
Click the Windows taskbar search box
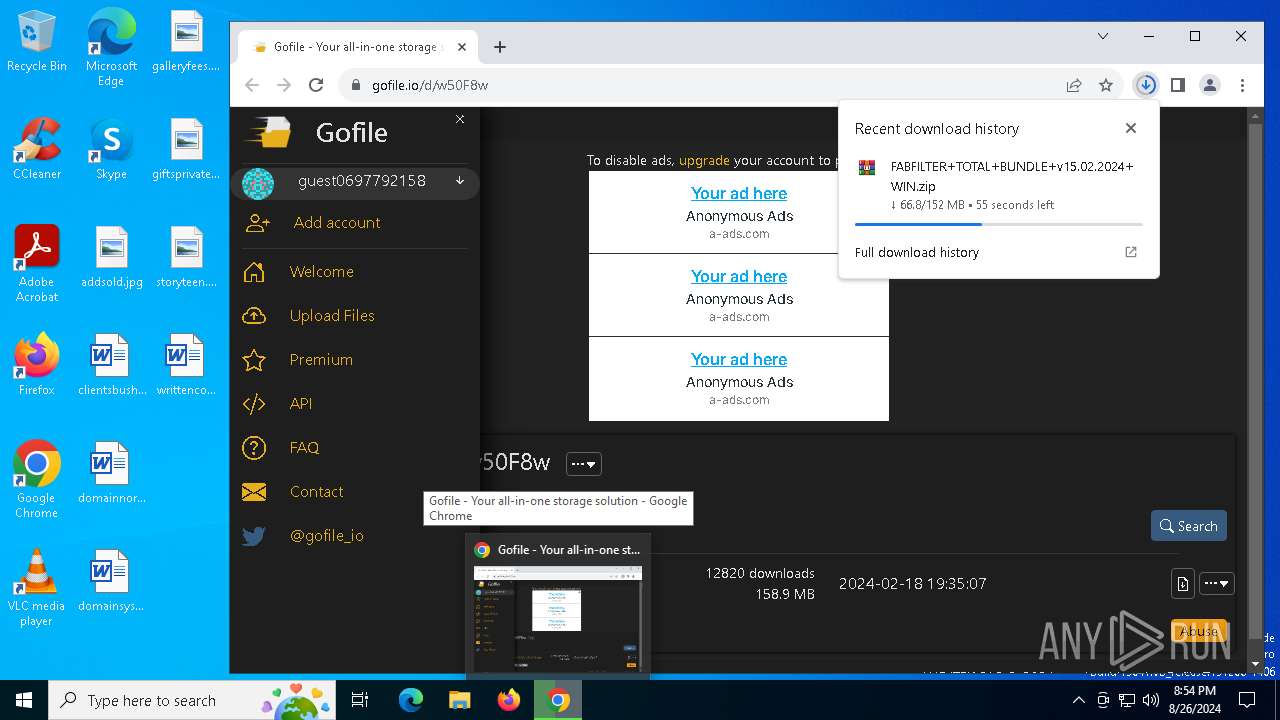[x=190, y=700]
